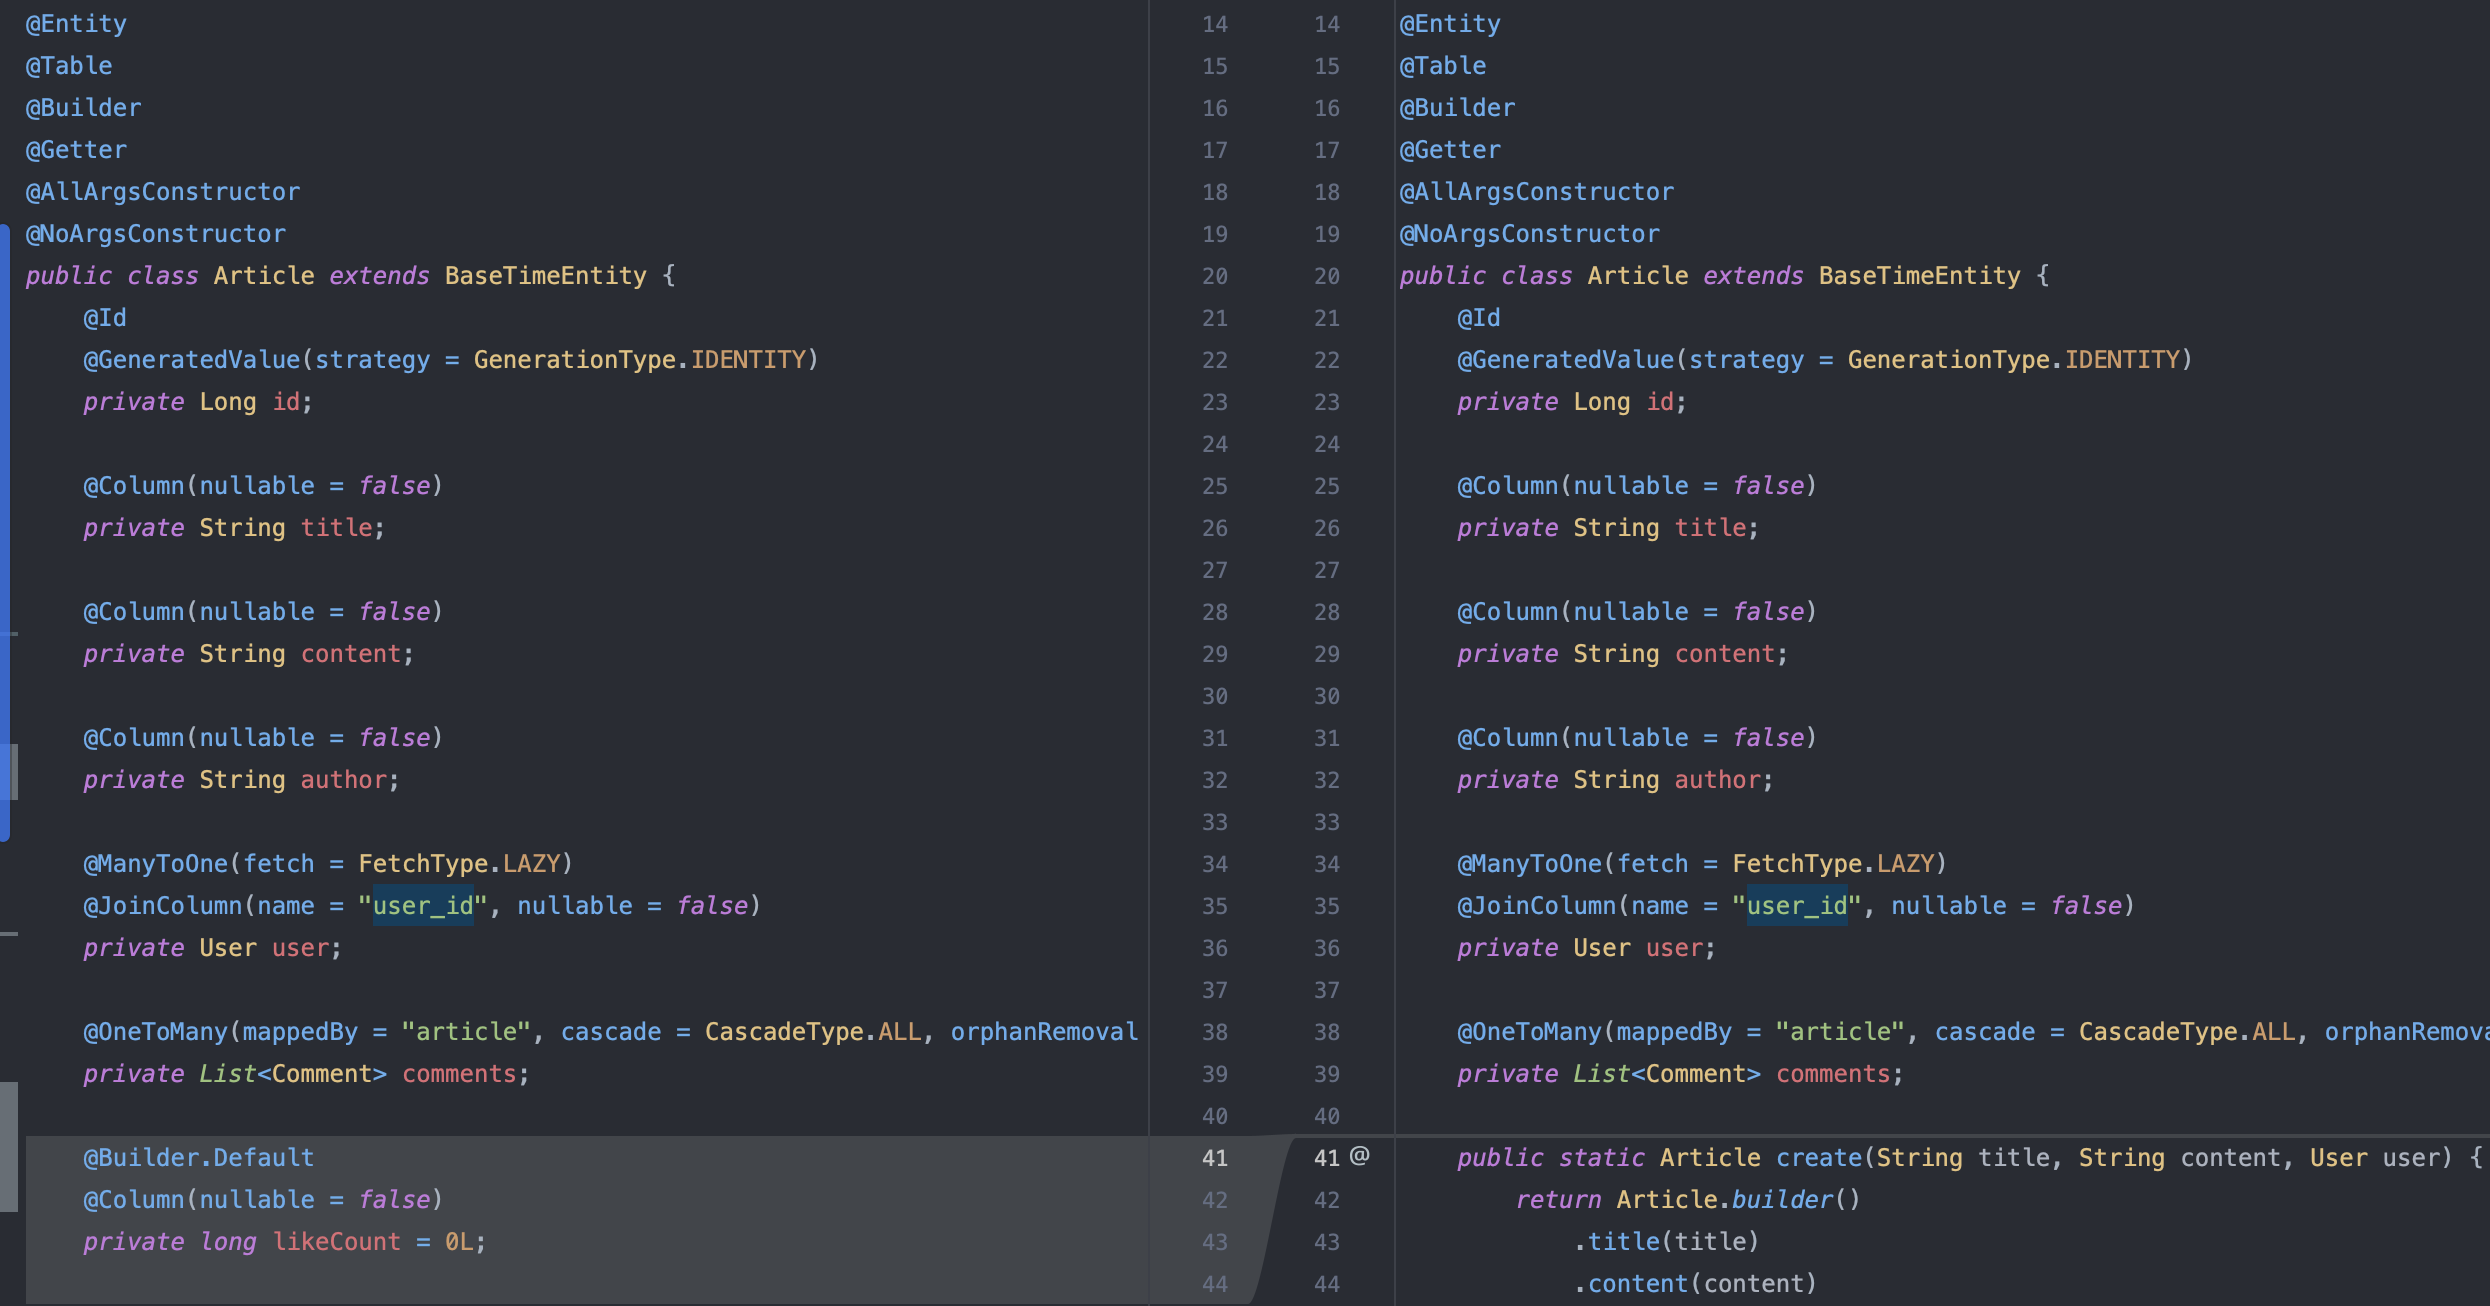The image size is (2490, 1306).
Task: Place cursor on likeCount in left pane
Action: [336, 1242]
